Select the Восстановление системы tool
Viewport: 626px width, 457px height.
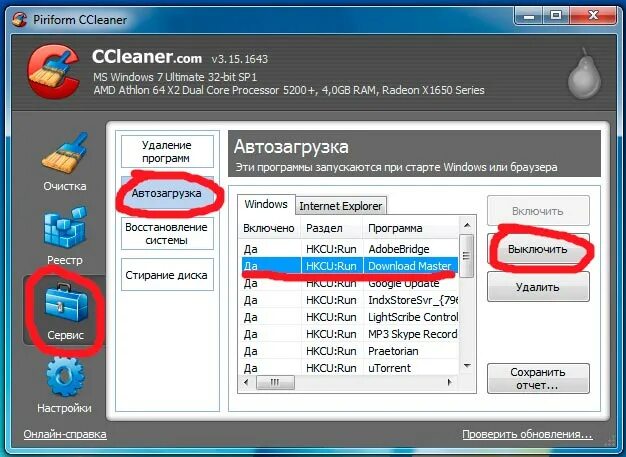coord(167,233)
